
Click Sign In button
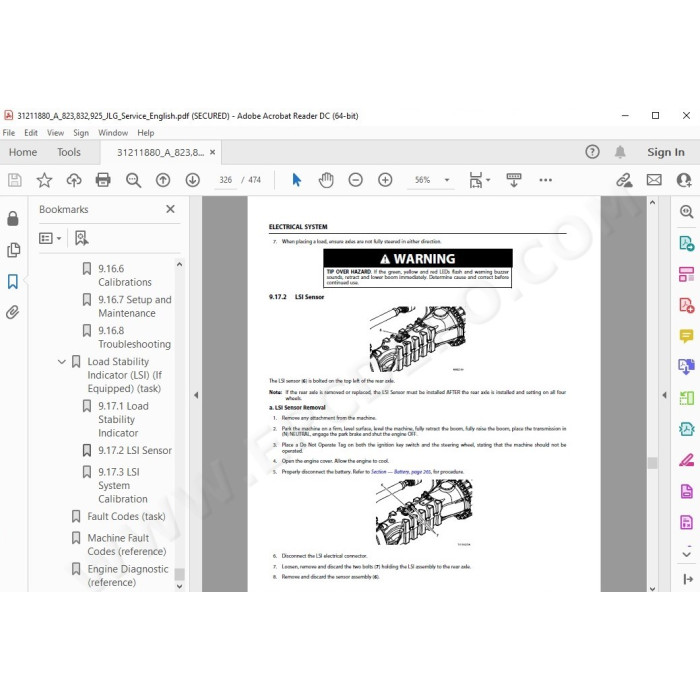pos(666,152)
